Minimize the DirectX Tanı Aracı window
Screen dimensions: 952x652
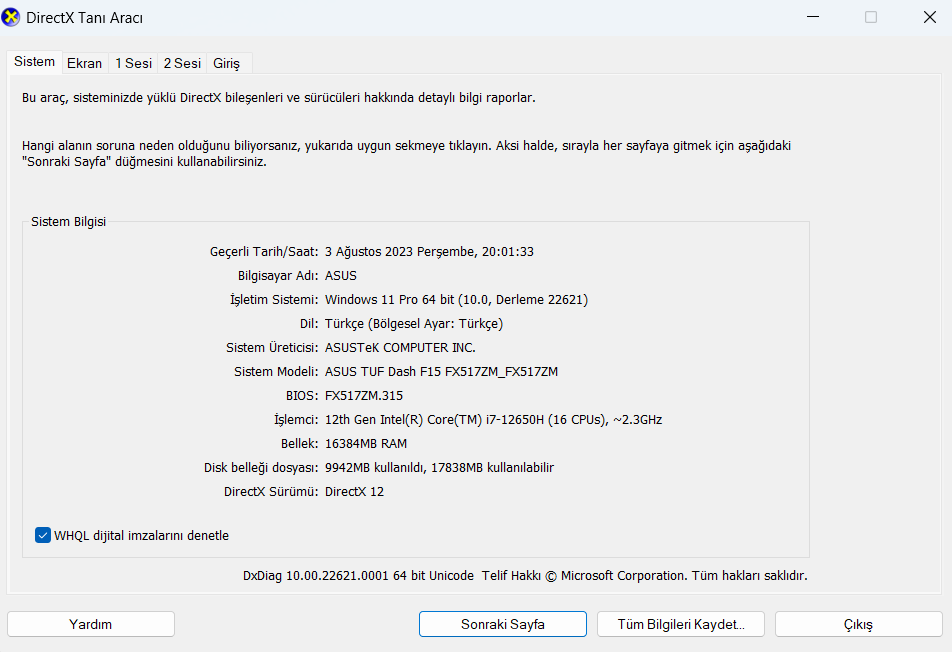click(813, 17)
